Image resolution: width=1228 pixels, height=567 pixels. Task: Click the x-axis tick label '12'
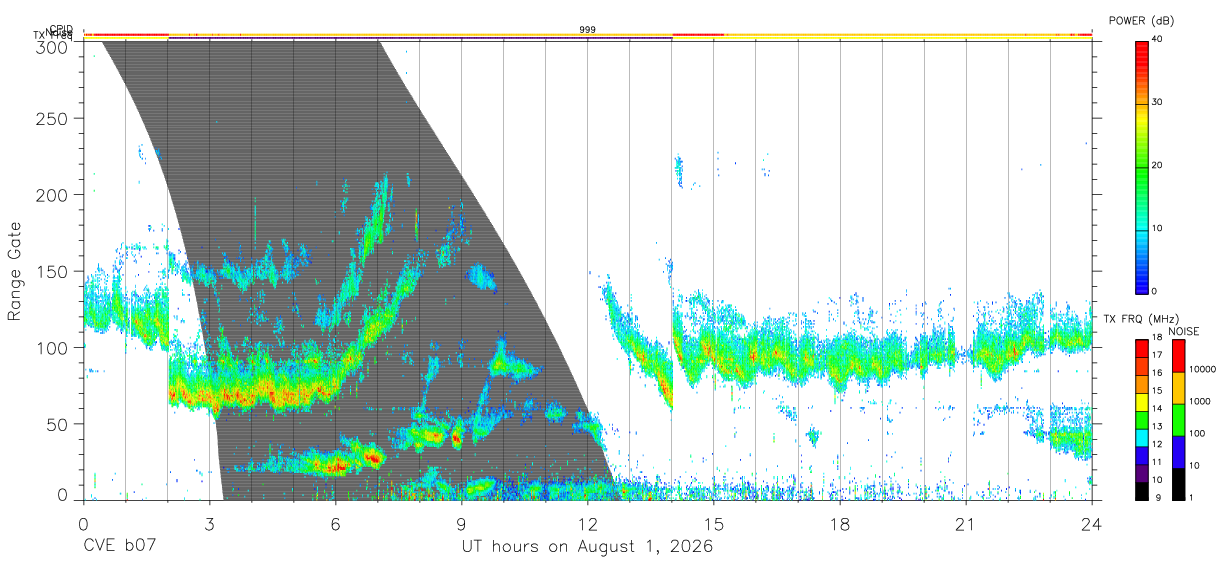tap(588, 524)
